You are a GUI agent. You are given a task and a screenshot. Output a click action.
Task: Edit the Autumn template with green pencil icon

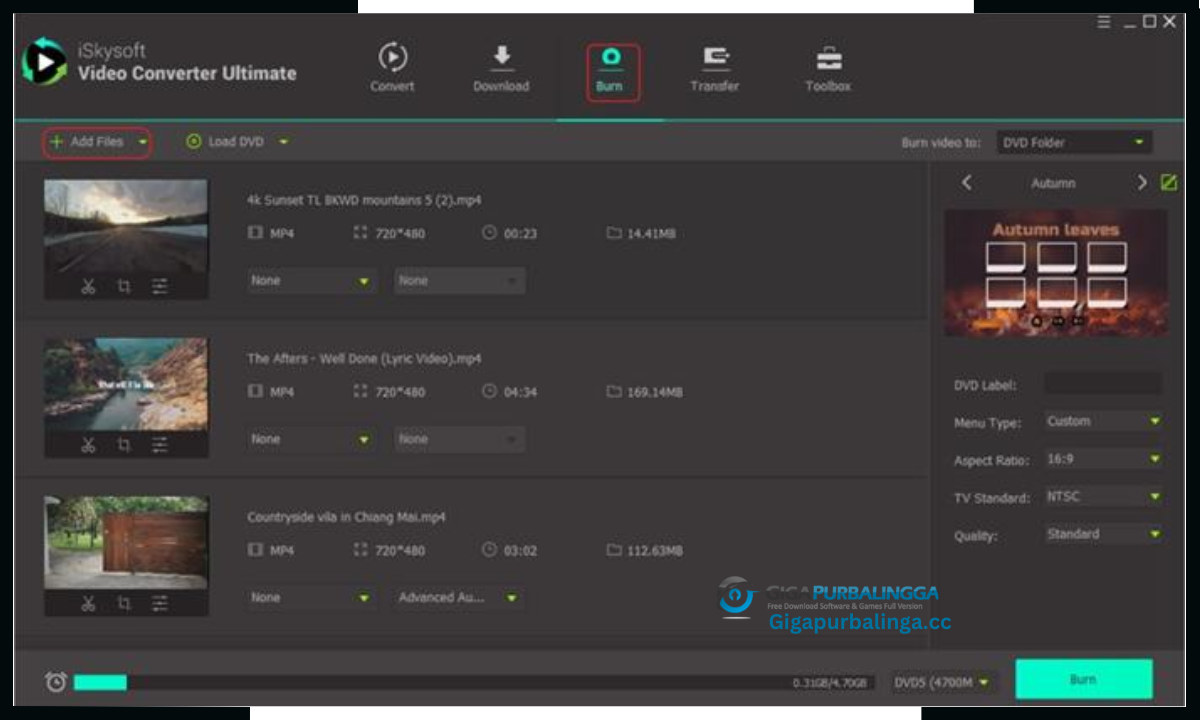click(x=1168, y=182)
